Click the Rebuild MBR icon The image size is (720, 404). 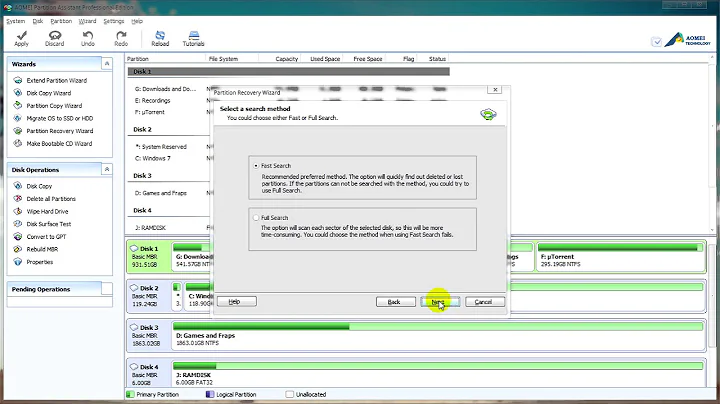tap(18, 249)
